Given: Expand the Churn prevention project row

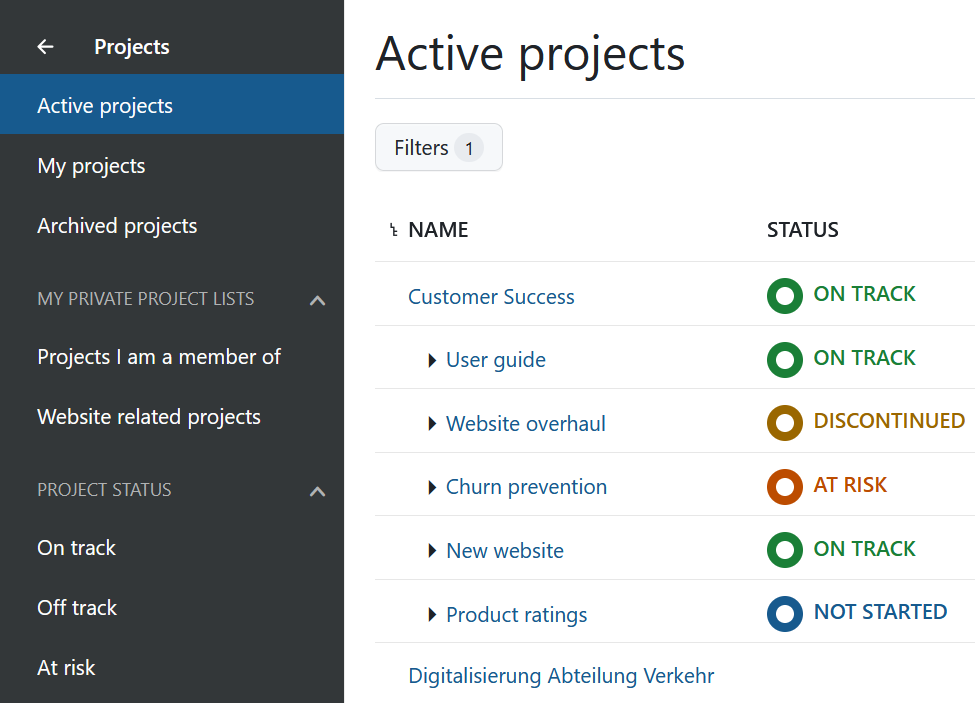Looking at the screenshot, I should coord(432,488).
